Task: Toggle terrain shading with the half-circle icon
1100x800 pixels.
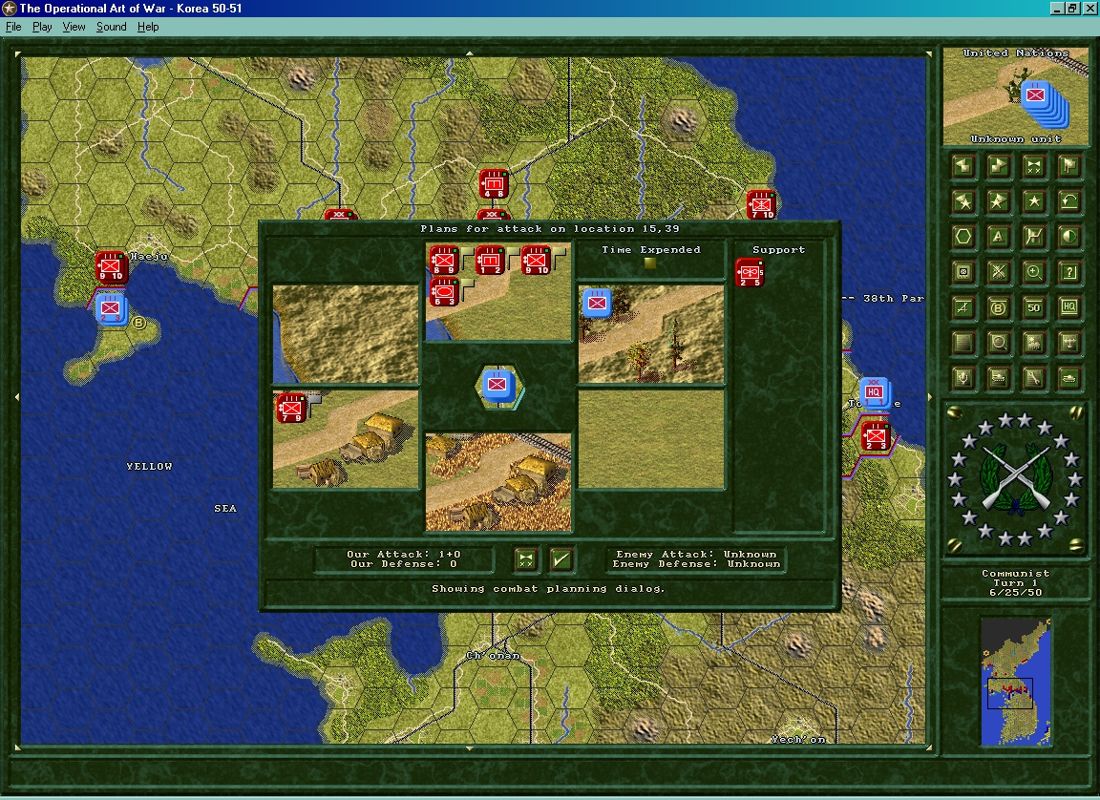Action: (x=1070, y=235)
